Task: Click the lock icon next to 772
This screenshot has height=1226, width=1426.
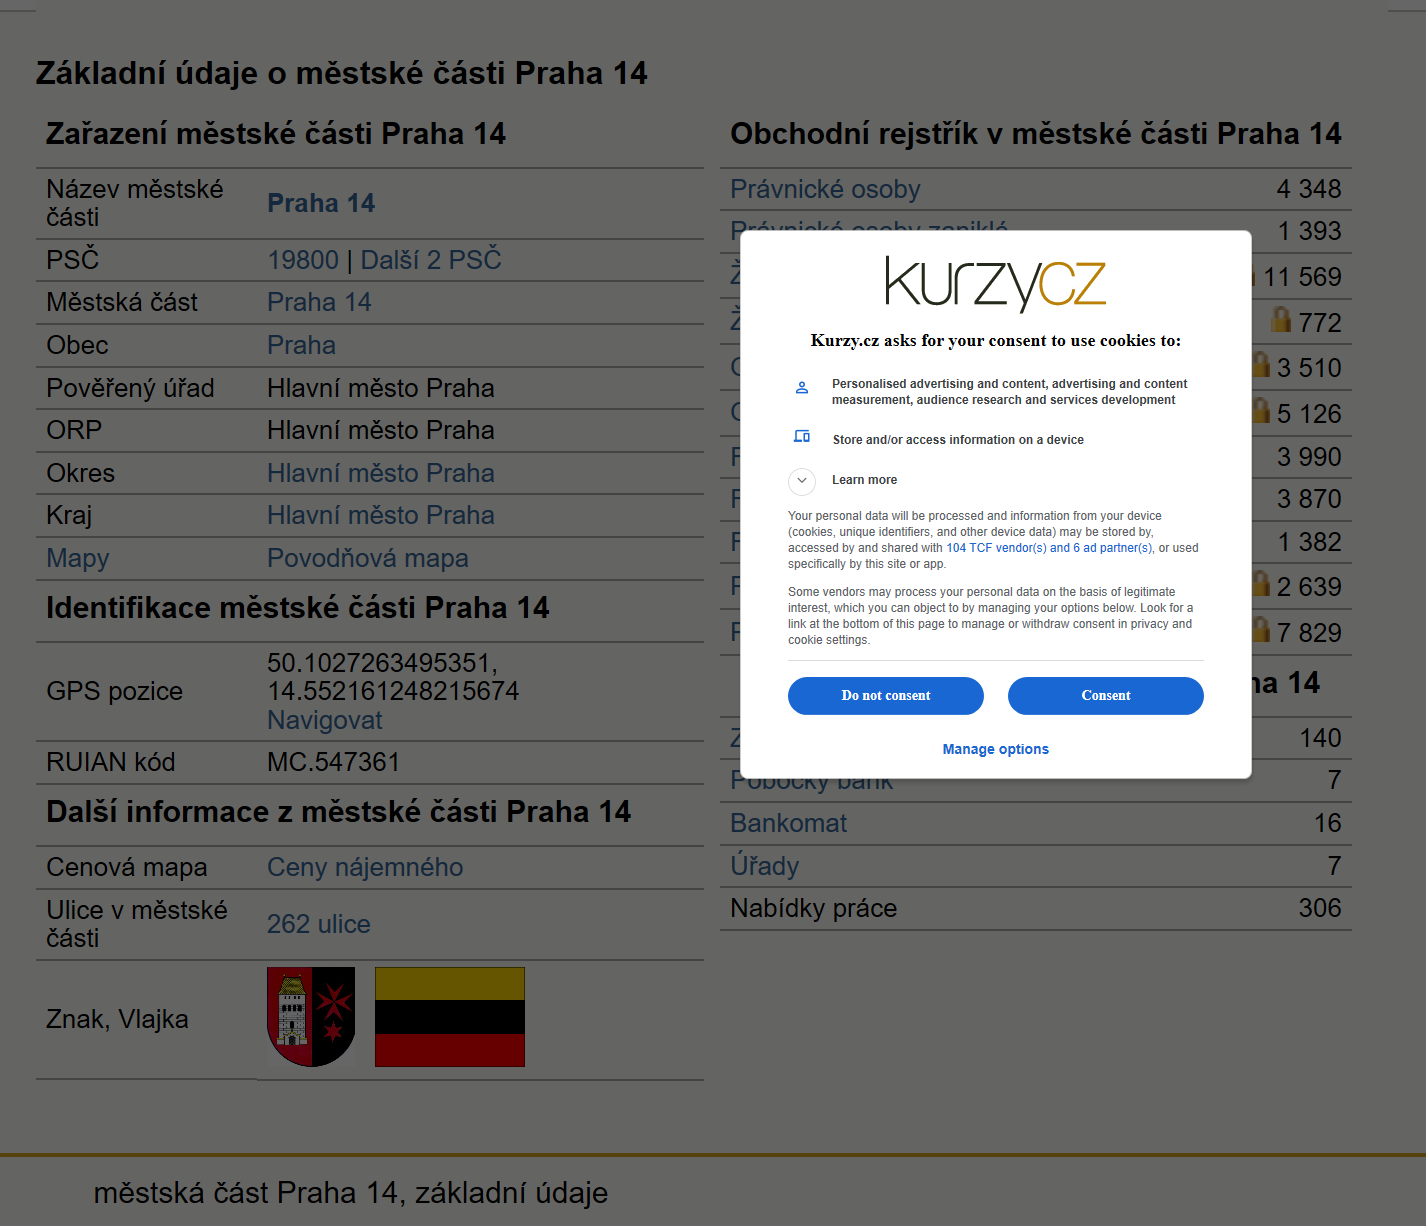Action: pos(1281,319)
